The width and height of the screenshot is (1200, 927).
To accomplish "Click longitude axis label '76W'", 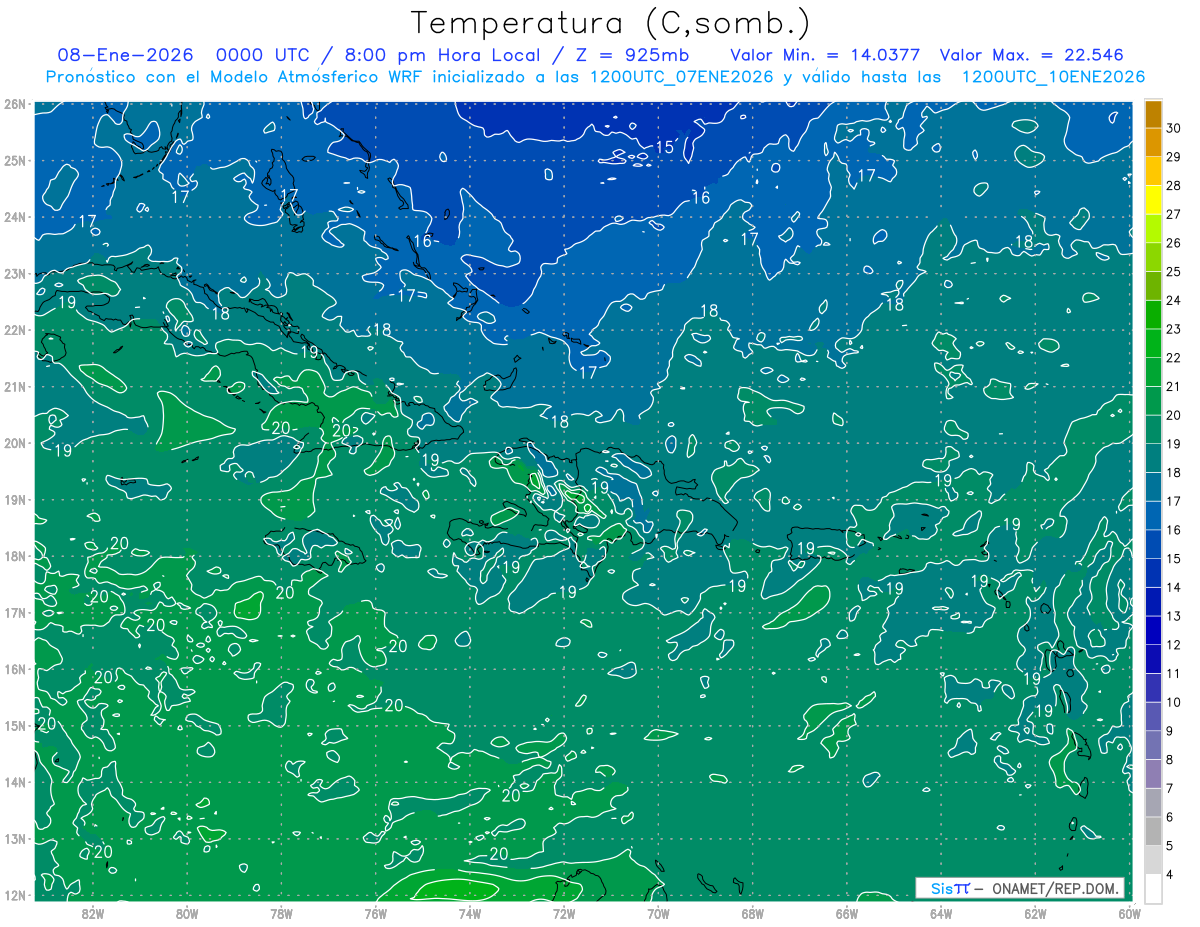I will 376,913.
